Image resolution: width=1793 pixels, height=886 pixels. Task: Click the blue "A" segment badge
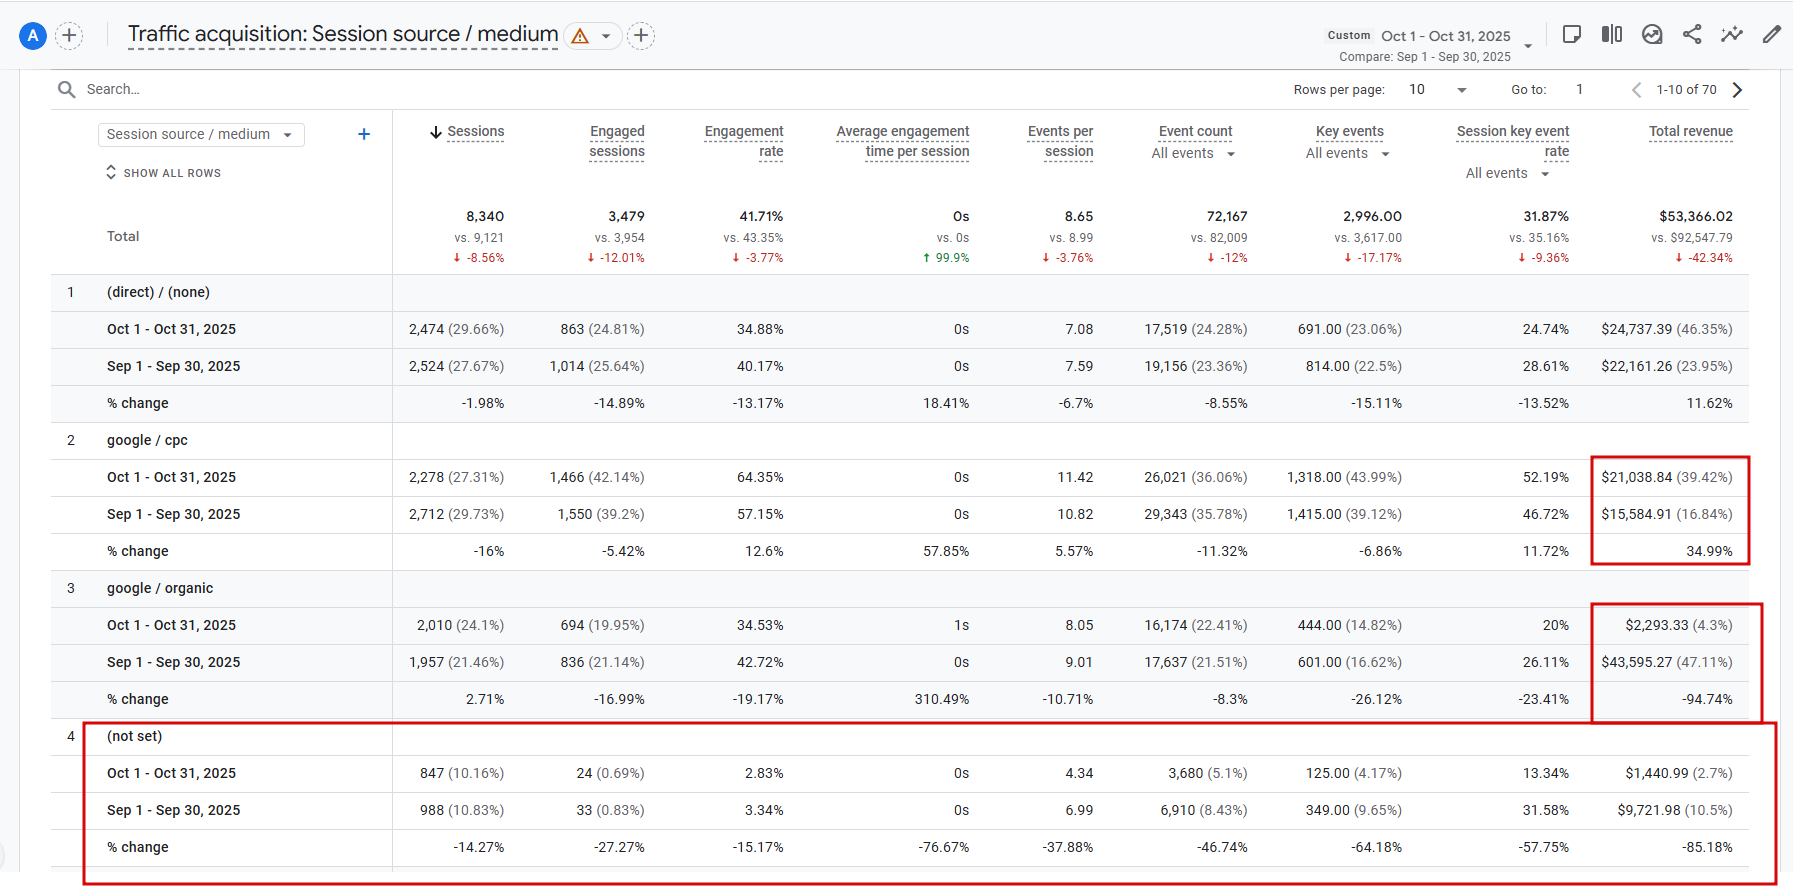(33, 36)
